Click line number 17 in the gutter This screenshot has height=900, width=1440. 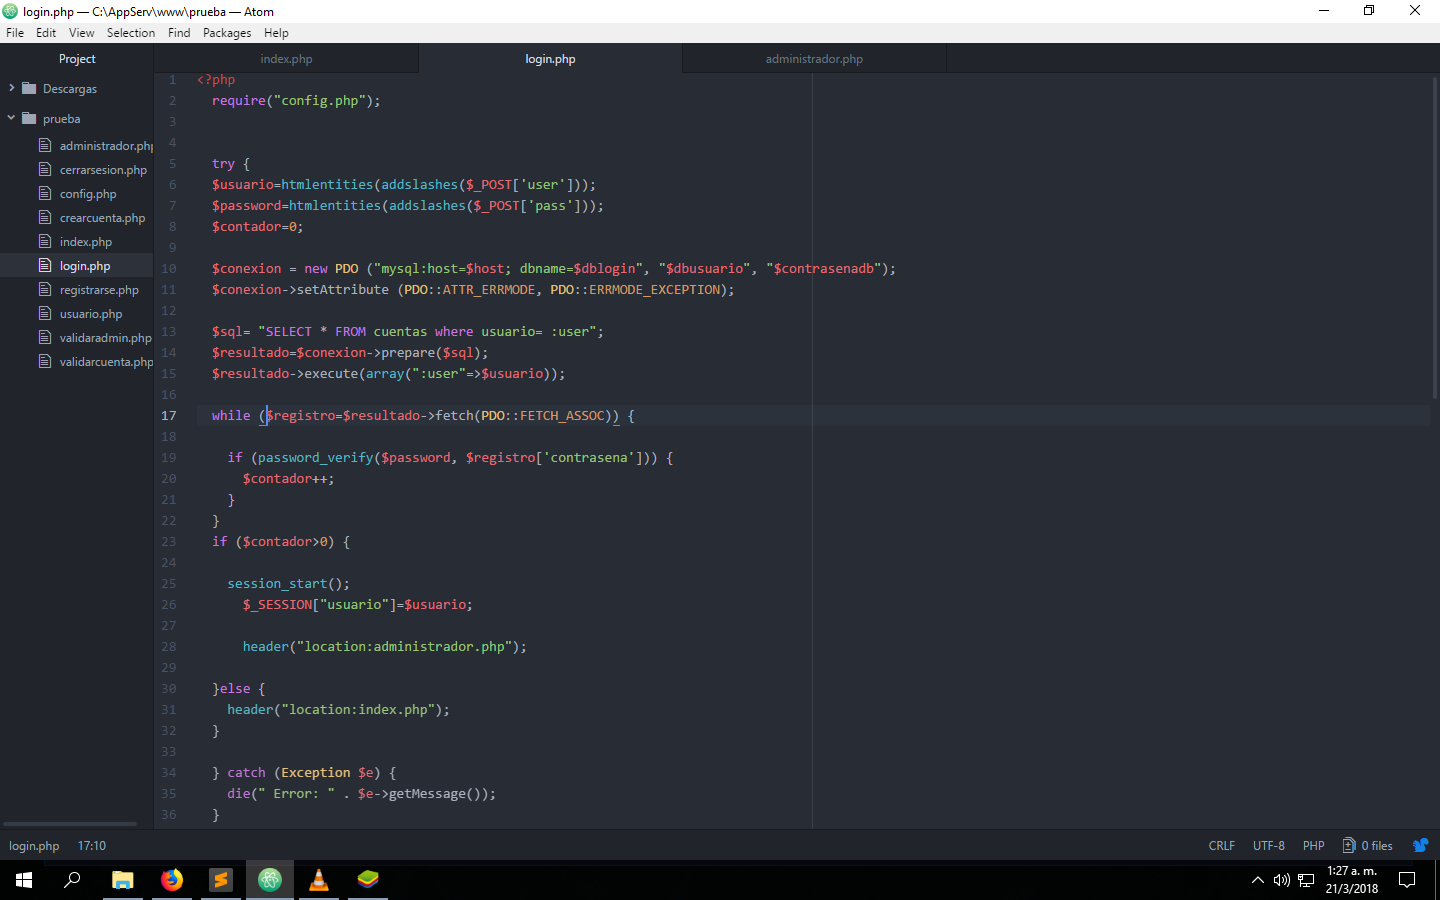pyautogui.click(x=168, y=416)
